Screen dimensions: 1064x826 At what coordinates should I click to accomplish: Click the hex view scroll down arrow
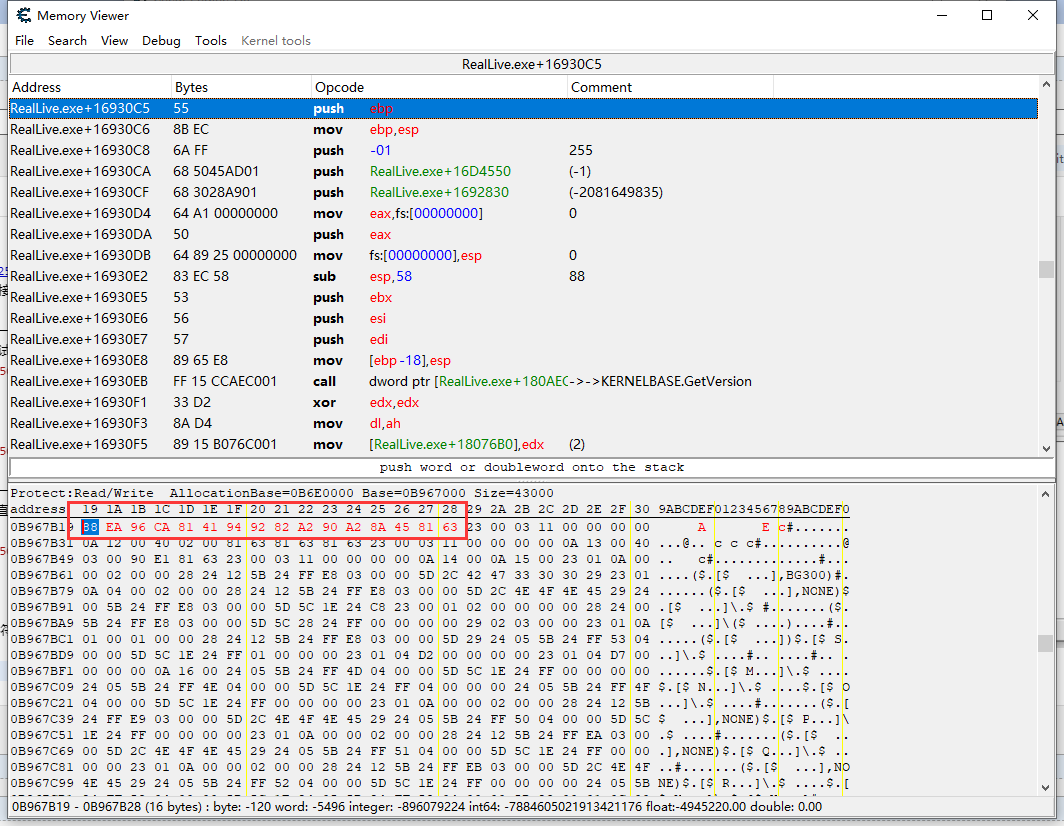click(x=1046, y=788)
